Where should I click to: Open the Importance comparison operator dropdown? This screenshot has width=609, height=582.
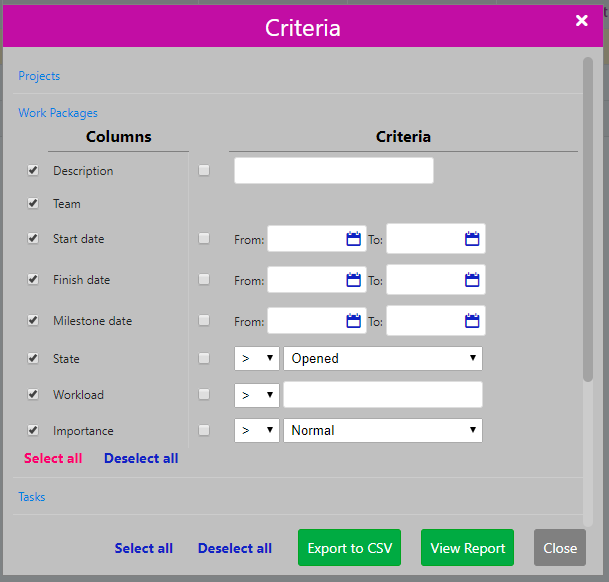coord(257,430)
